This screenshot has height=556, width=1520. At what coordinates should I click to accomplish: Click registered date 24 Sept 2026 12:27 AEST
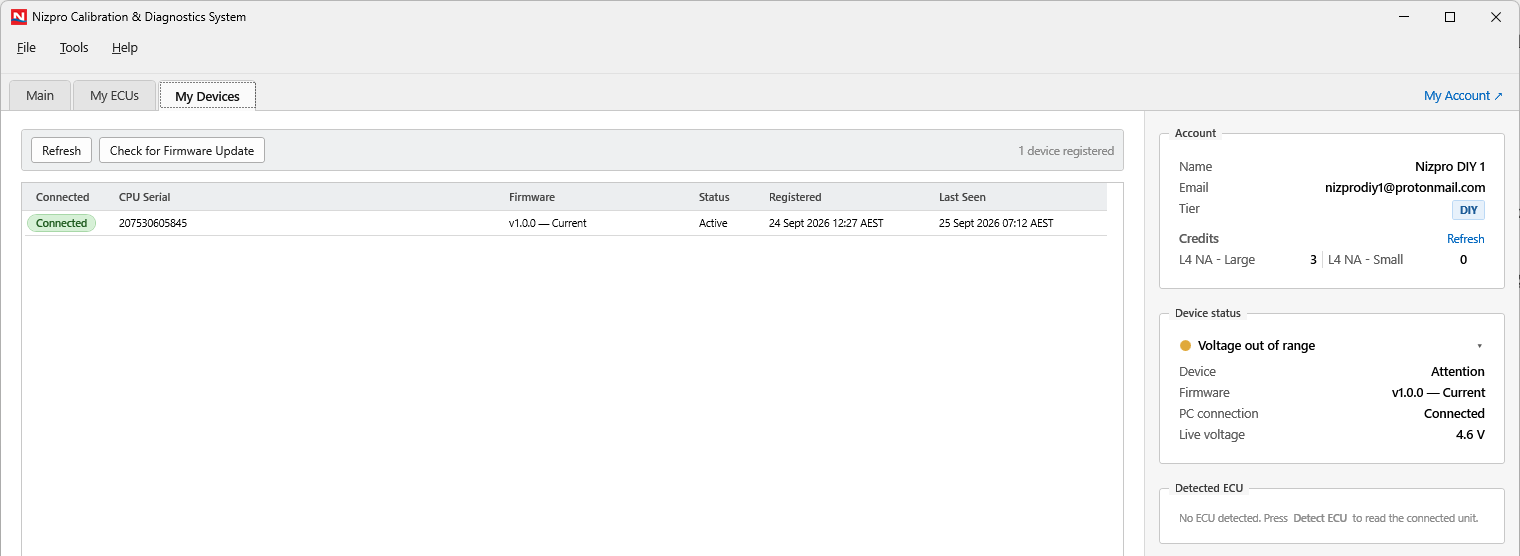[x=826, y=224]
